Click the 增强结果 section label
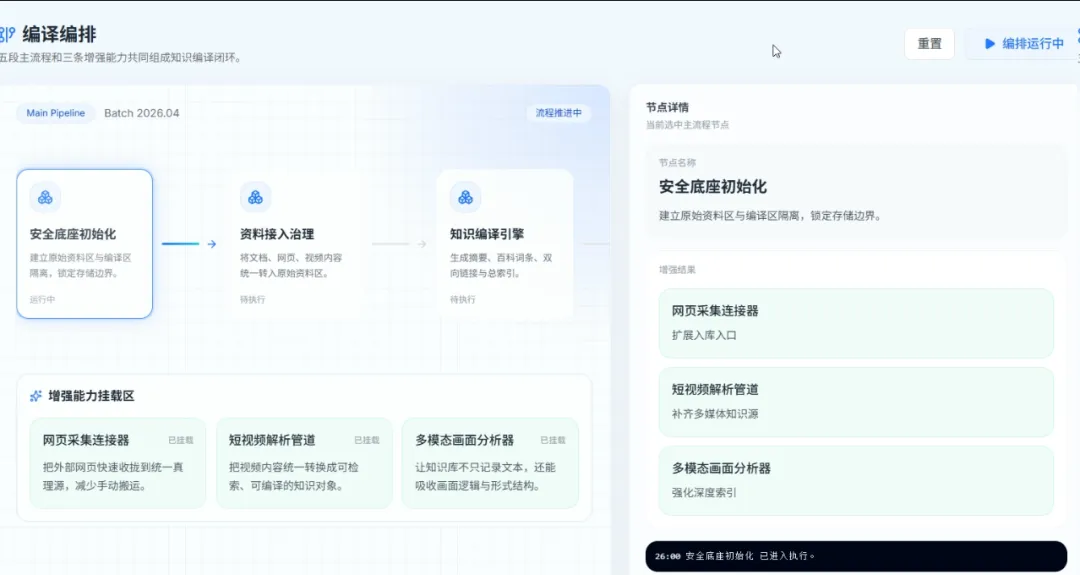 (x=677, y=270)
